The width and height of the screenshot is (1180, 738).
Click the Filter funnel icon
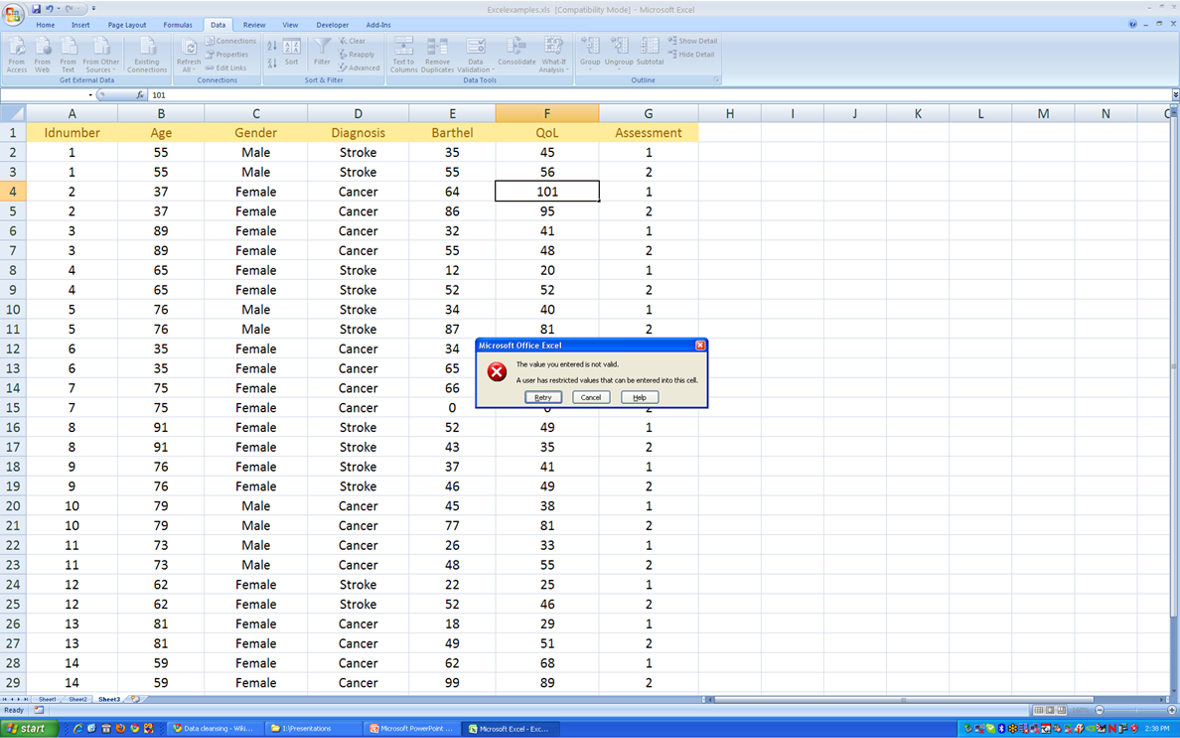pos(322,47)
